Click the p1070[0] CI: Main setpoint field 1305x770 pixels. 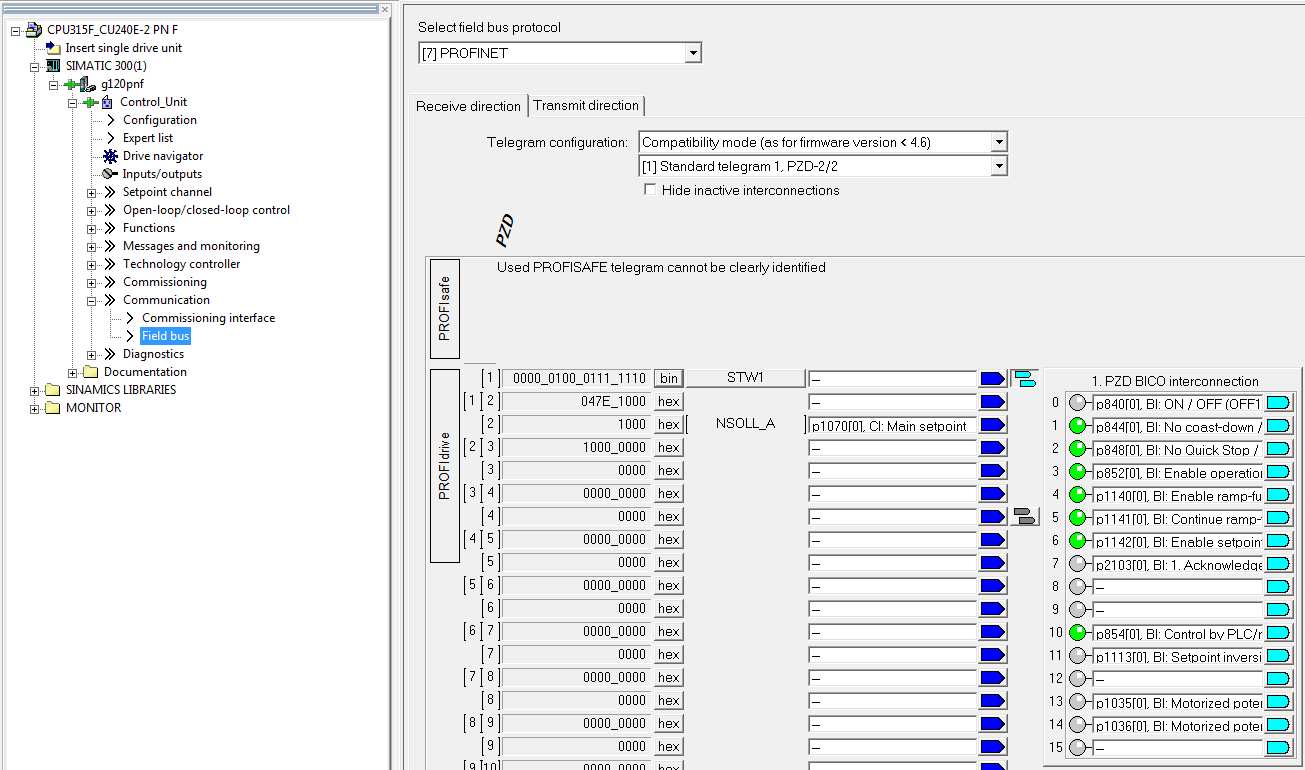point(892,425)
